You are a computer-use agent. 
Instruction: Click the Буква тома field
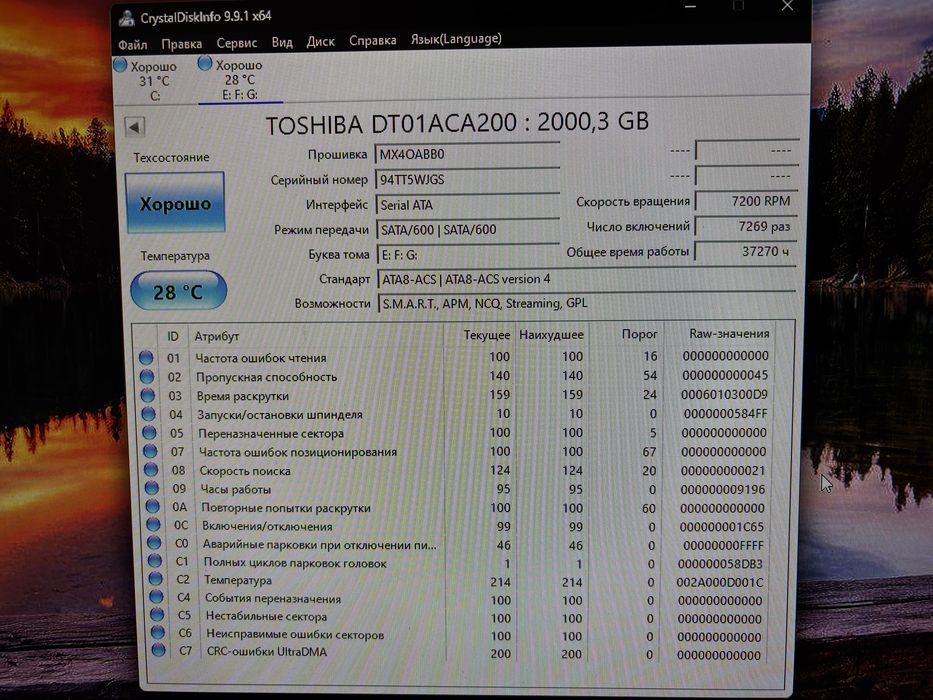(x=469, y=254)
